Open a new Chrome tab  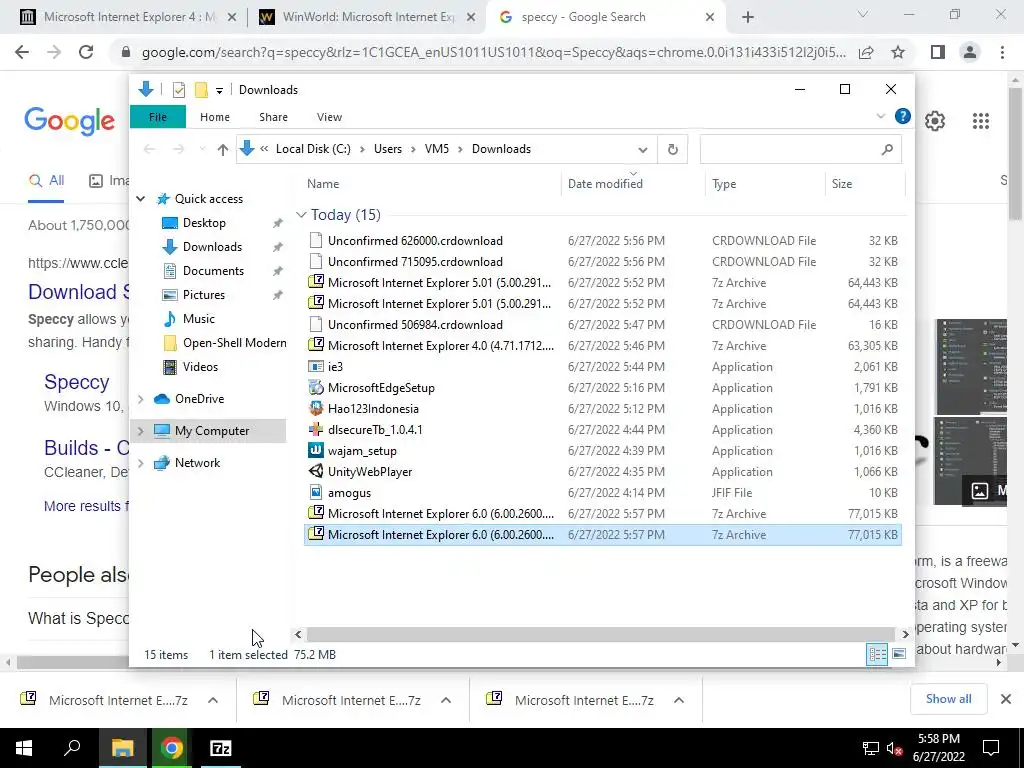pyautogui.click(x=748, y=18)
